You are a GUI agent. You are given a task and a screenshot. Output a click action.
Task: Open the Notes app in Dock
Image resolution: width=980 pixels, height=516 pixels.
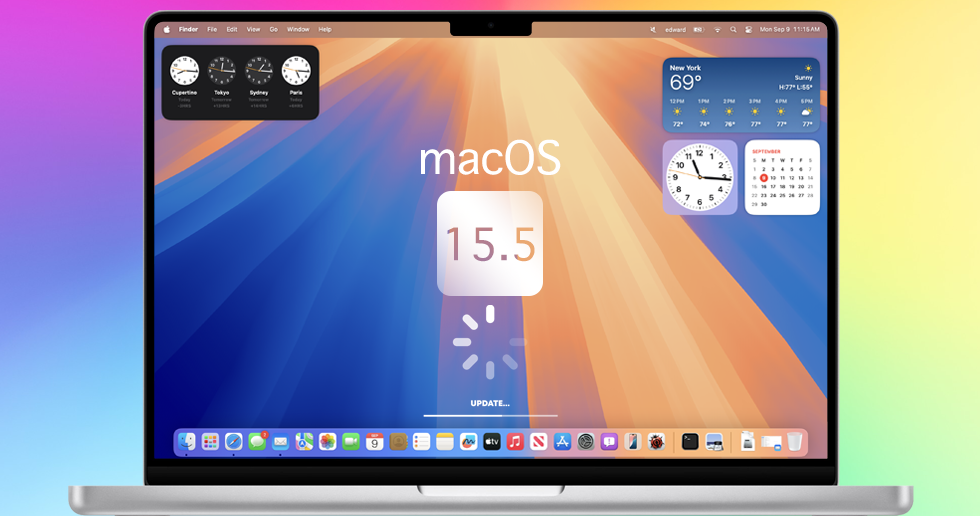445,442
